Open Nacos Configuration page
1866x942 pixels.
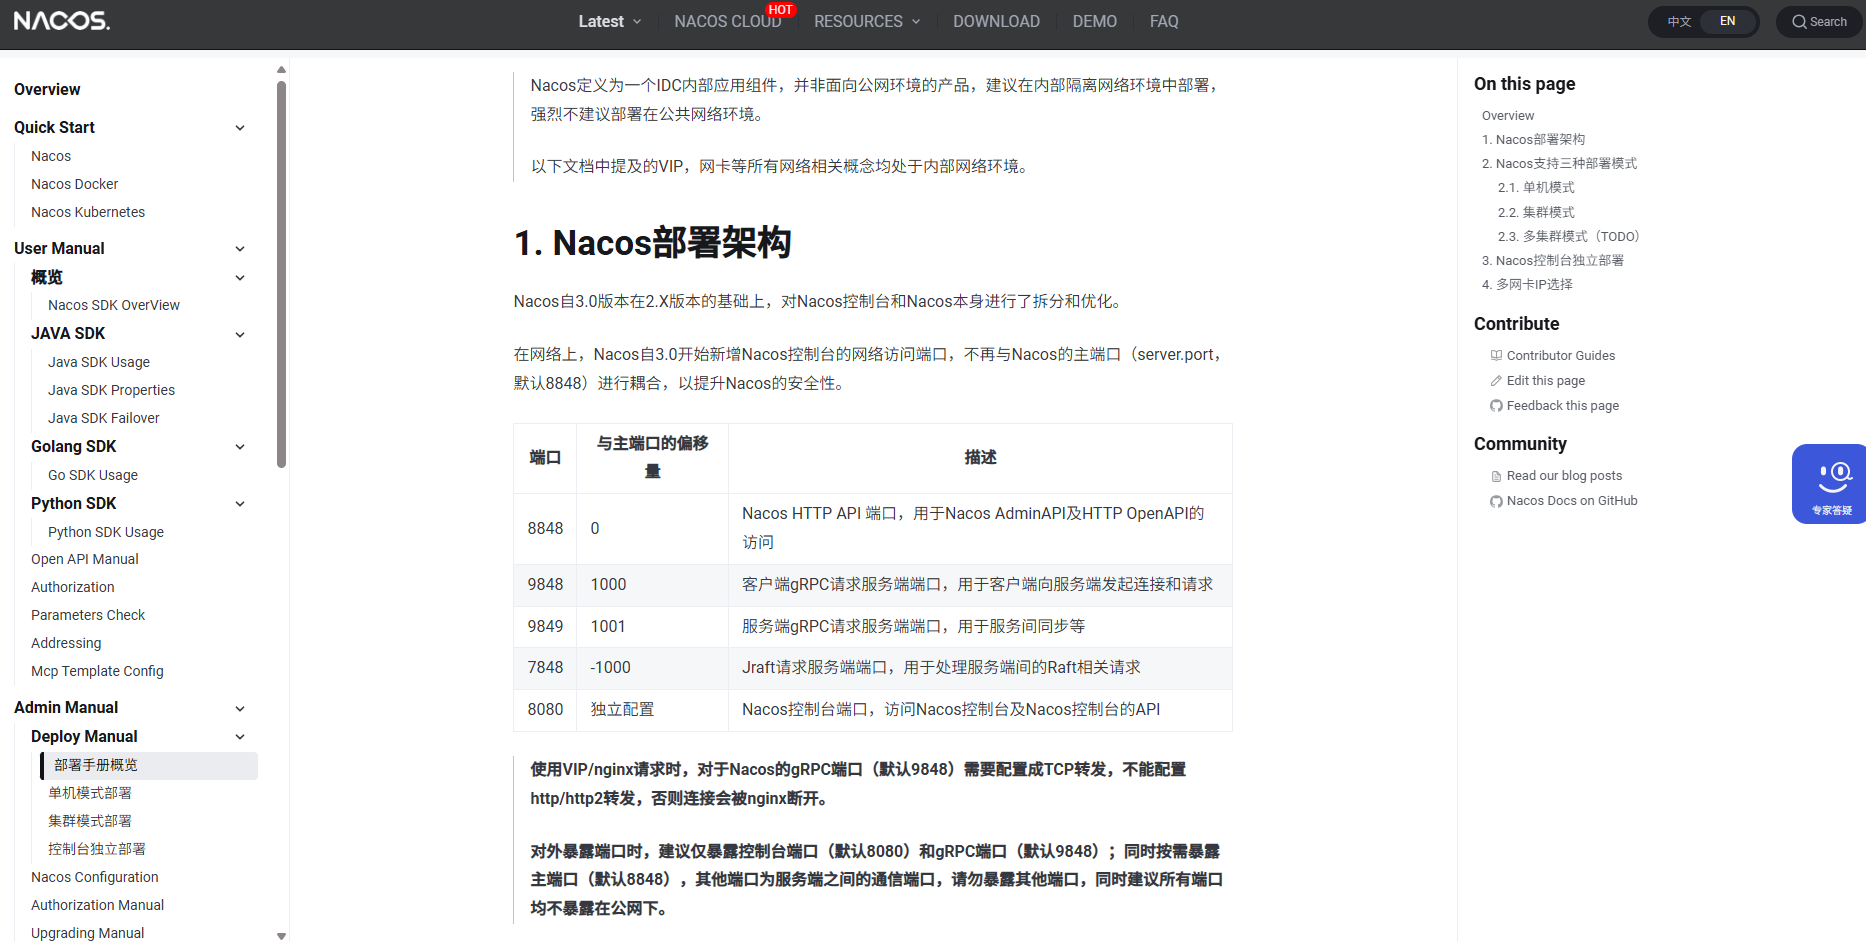(x=95, y=877)
